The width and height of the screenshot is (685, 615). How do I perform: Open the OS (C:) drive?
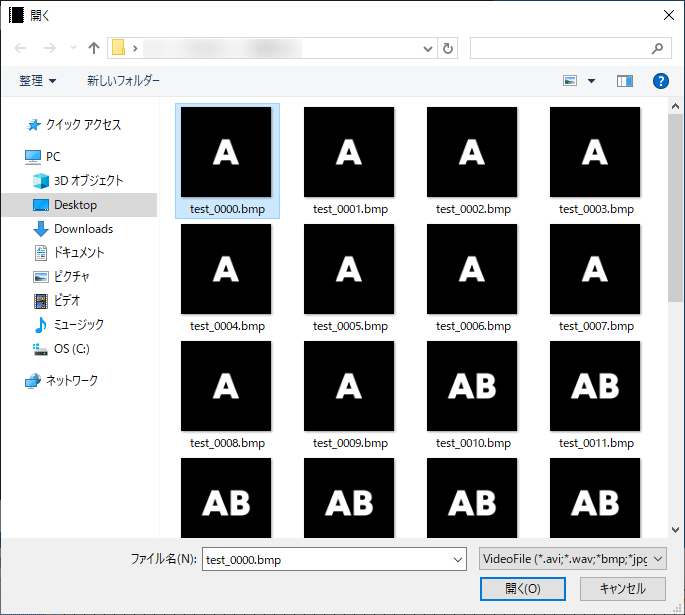point(71,349)
